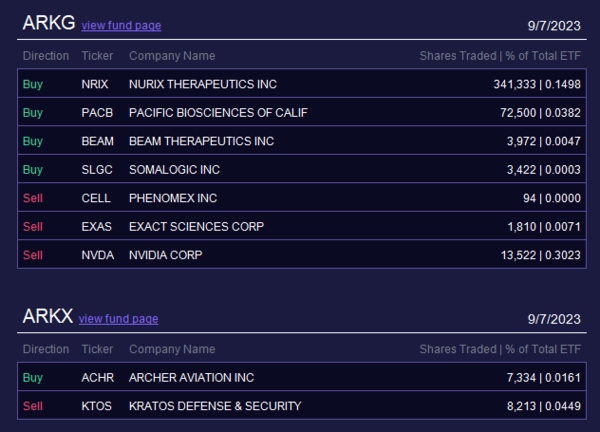Click the ARKG fund heading
This screenshot has width=600, height=432.
click(x=49, y=23)
